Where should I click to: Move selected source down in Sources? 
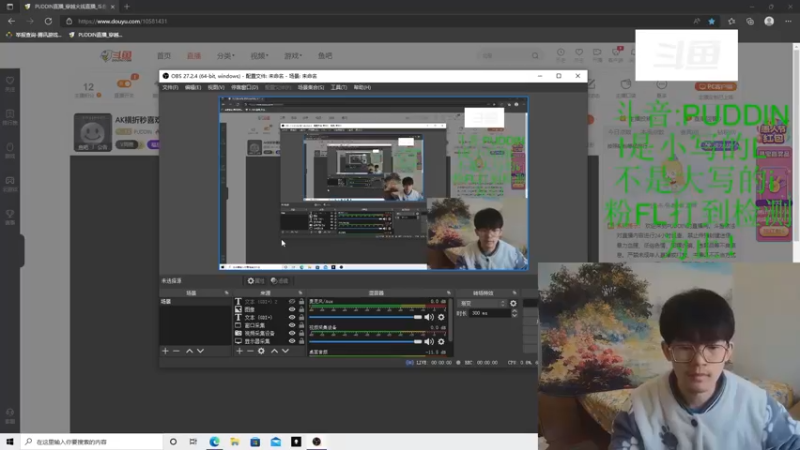pyautogui.click(x=286, y=351)
